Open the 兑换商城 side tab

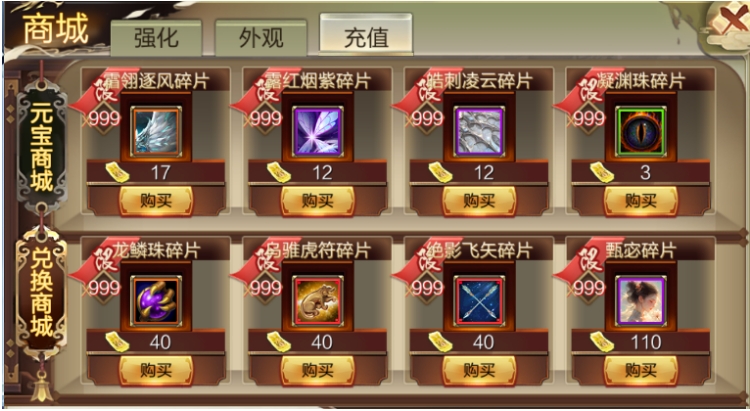pos(42,293)
